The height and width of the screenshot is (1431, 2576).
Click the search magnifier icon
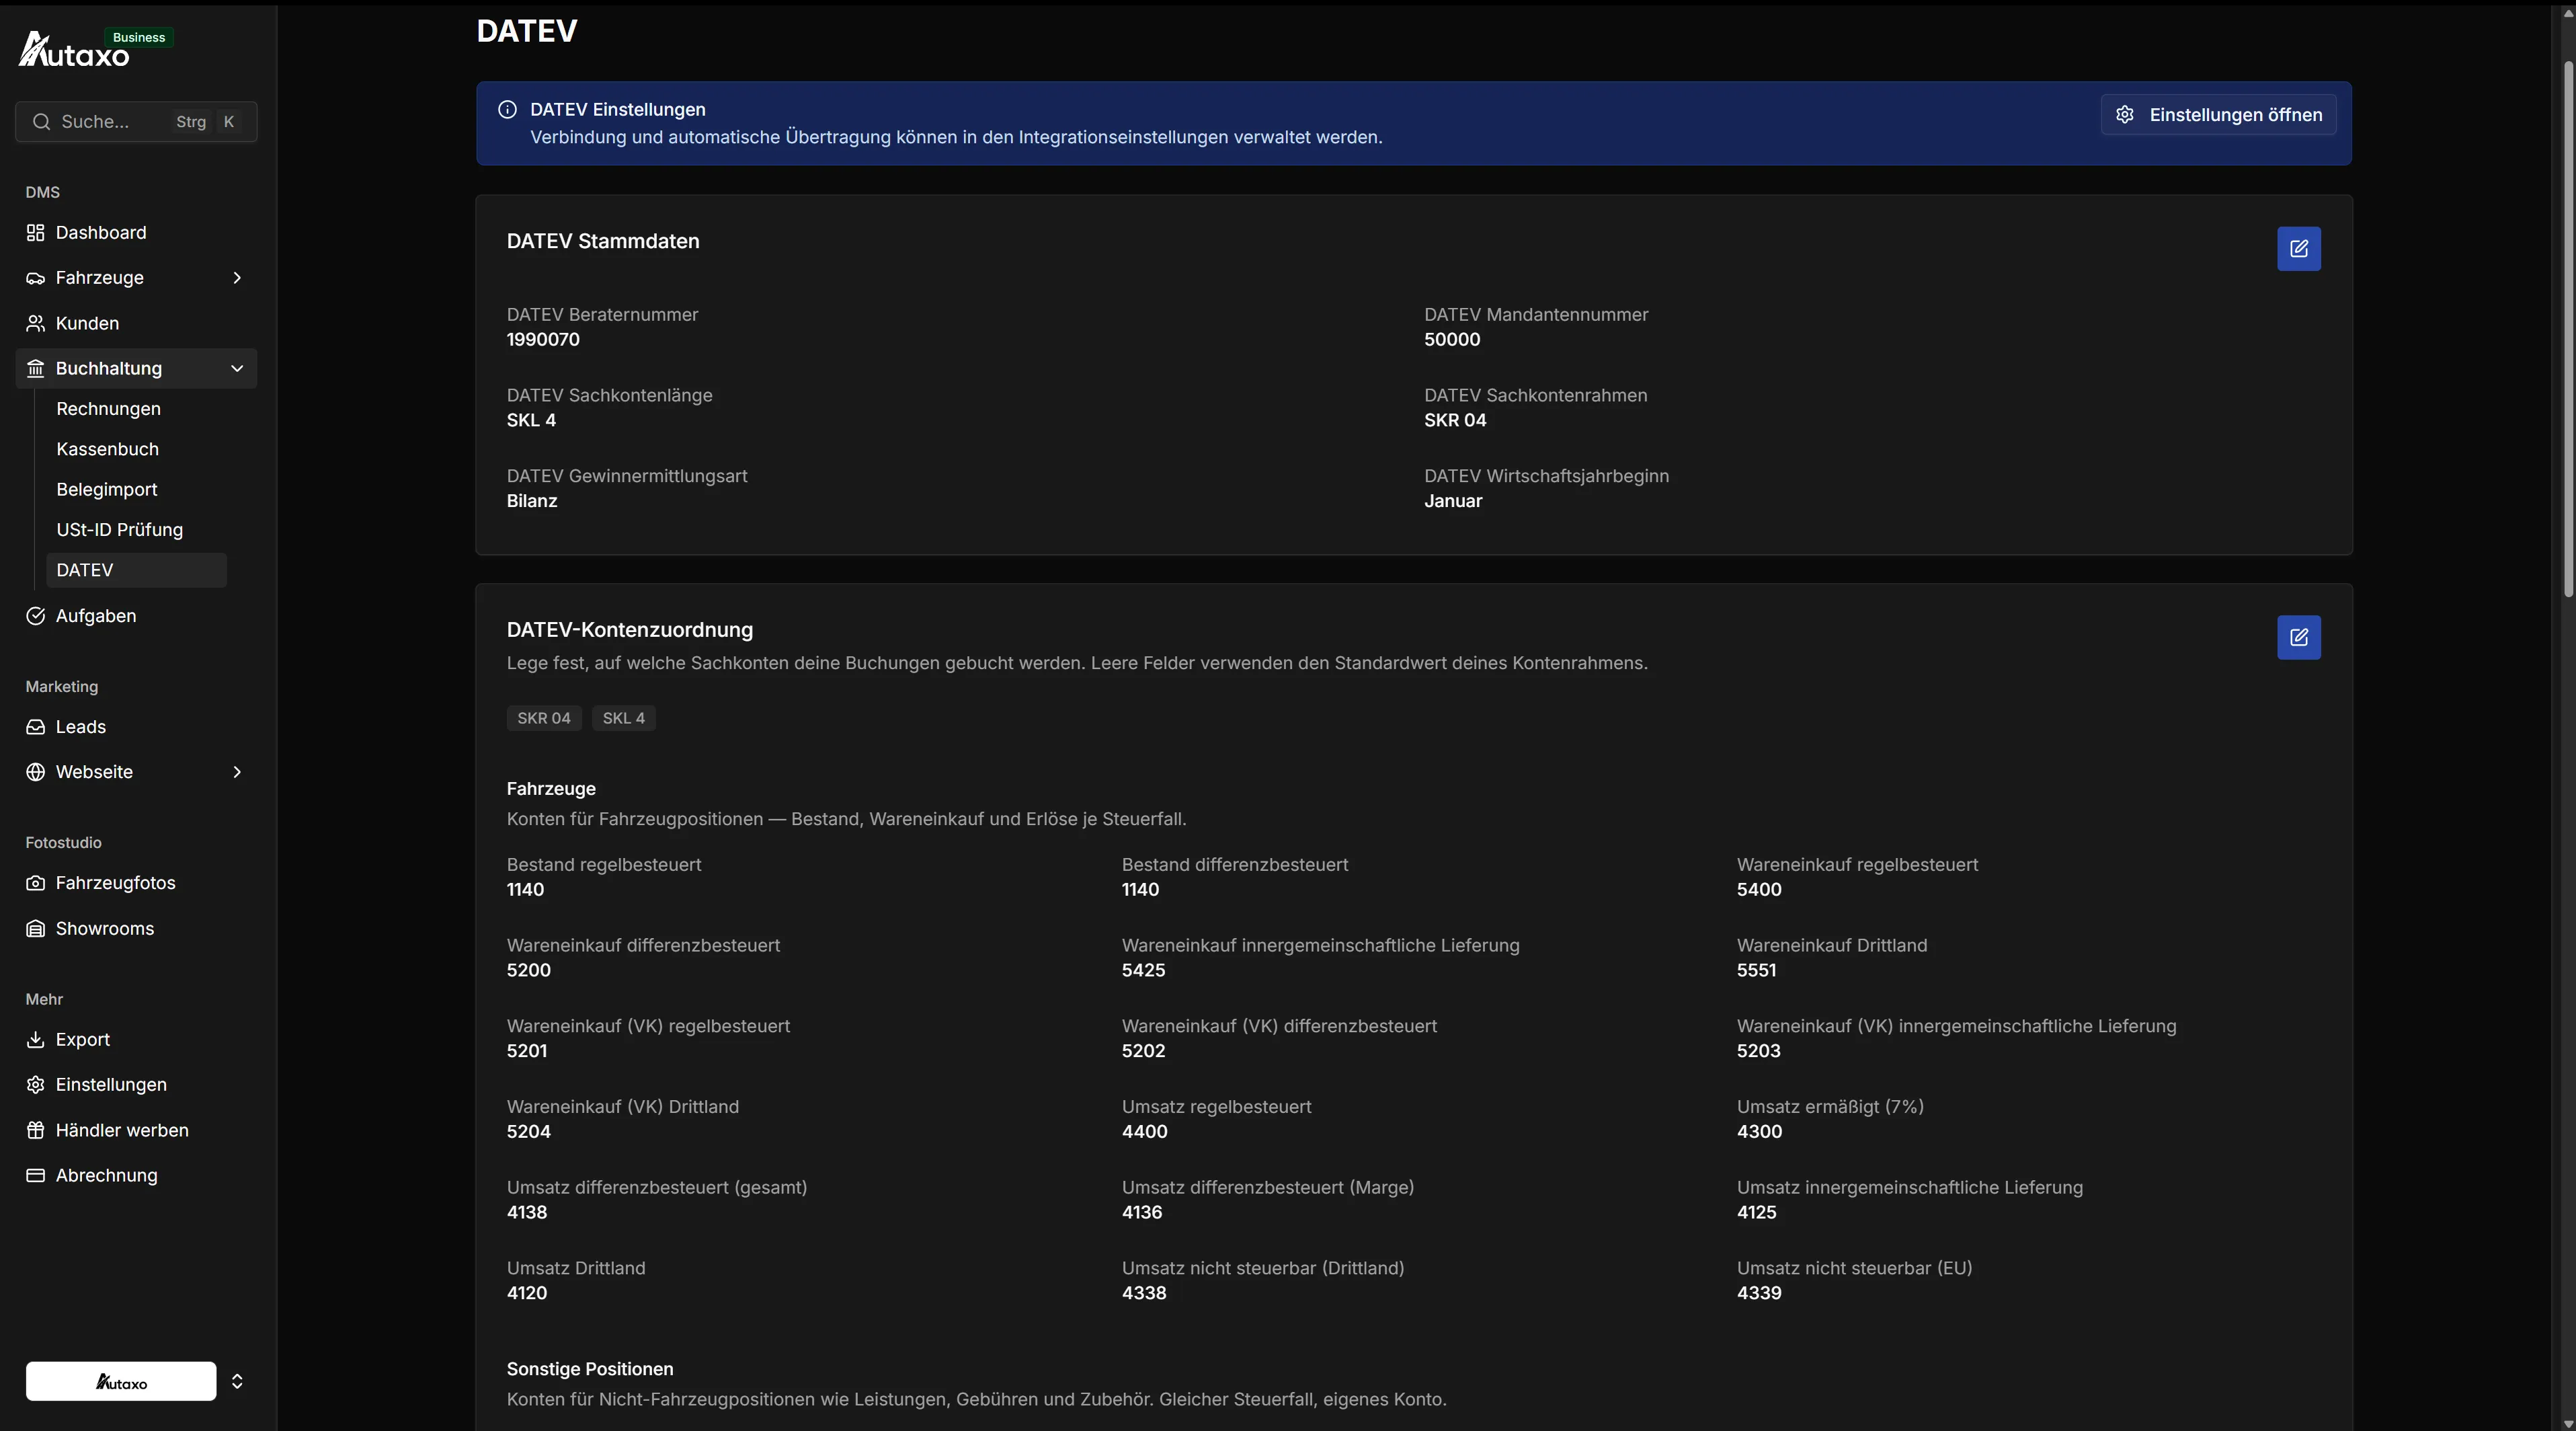[41, 122]
